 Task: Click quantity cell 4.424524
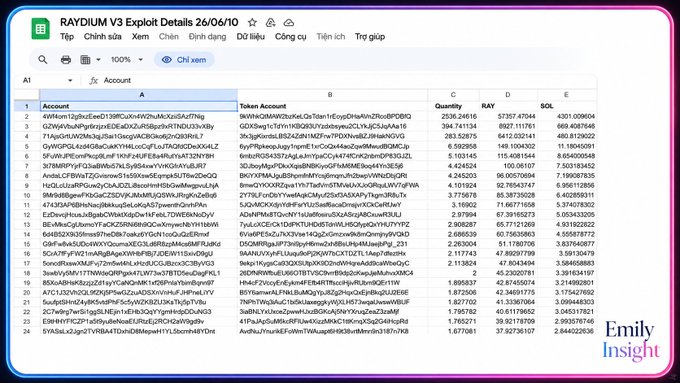coord(454,166)
